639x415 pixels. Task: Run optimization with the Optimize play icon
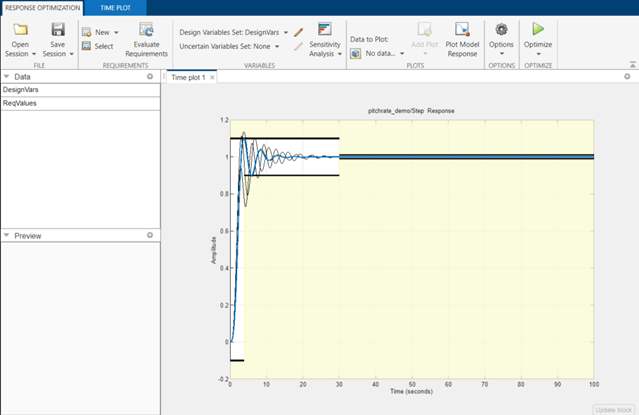click(x=538, y=30)
